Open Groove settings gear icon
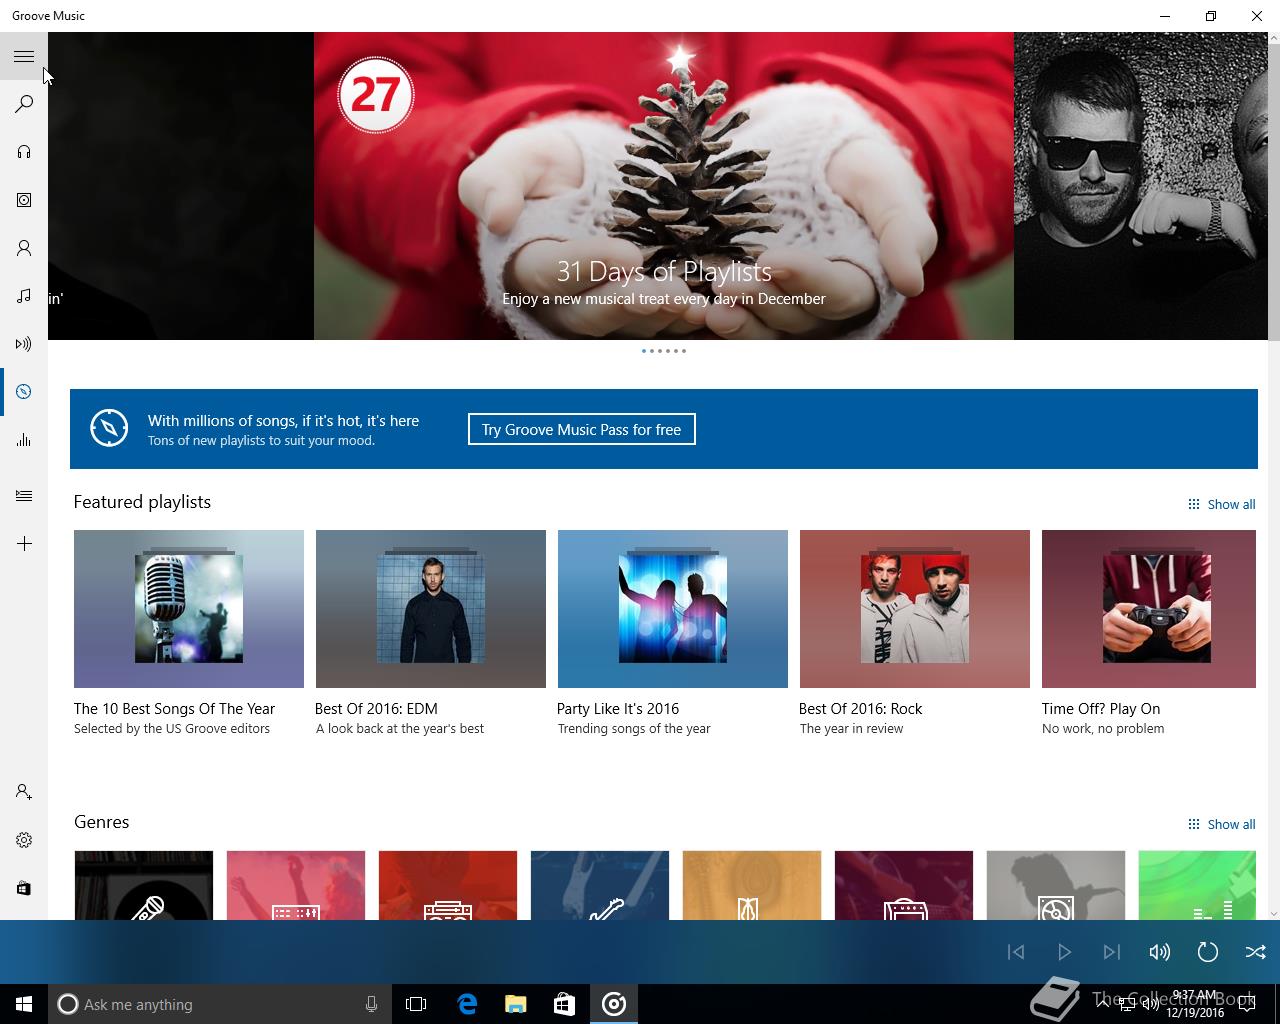 pyautogui.click(x=24, y=840)
